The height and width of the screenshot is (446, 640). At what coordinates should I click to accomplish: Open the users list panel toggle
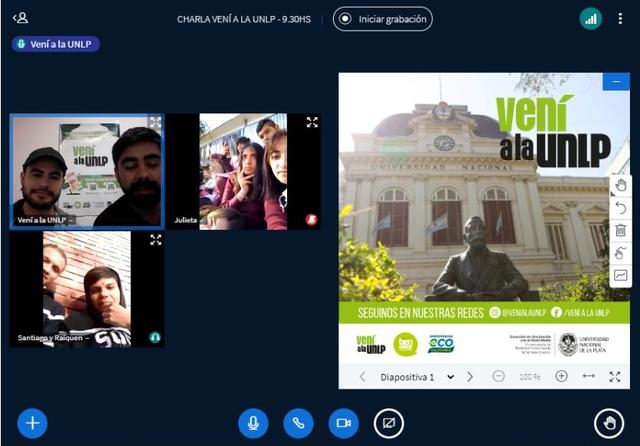click(x=20, y=18)
